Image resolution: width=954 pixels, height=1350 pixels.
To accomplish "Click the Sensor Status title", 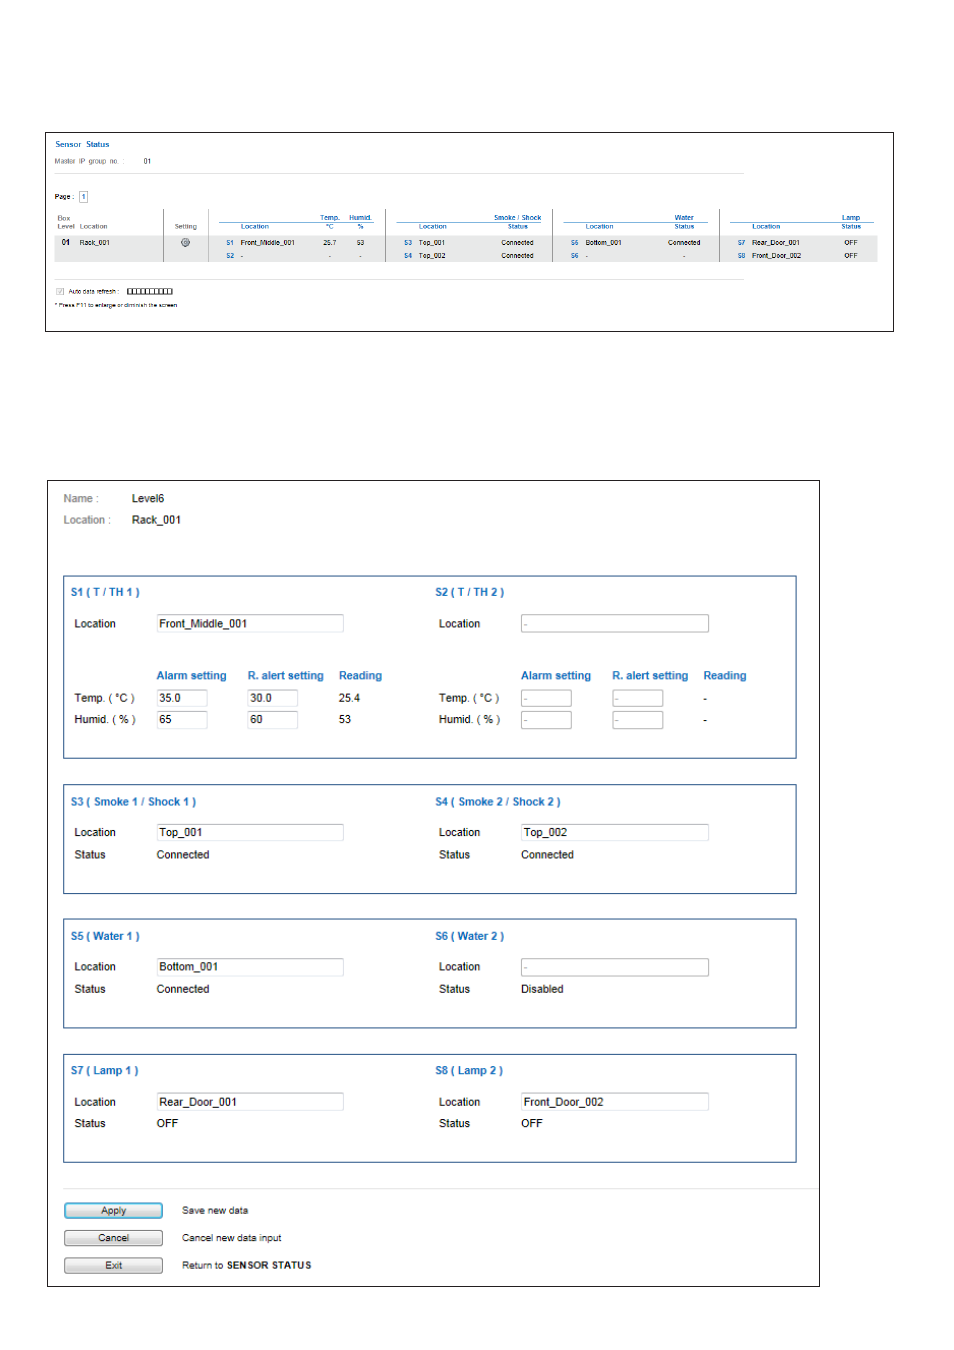I will point(82,144).
